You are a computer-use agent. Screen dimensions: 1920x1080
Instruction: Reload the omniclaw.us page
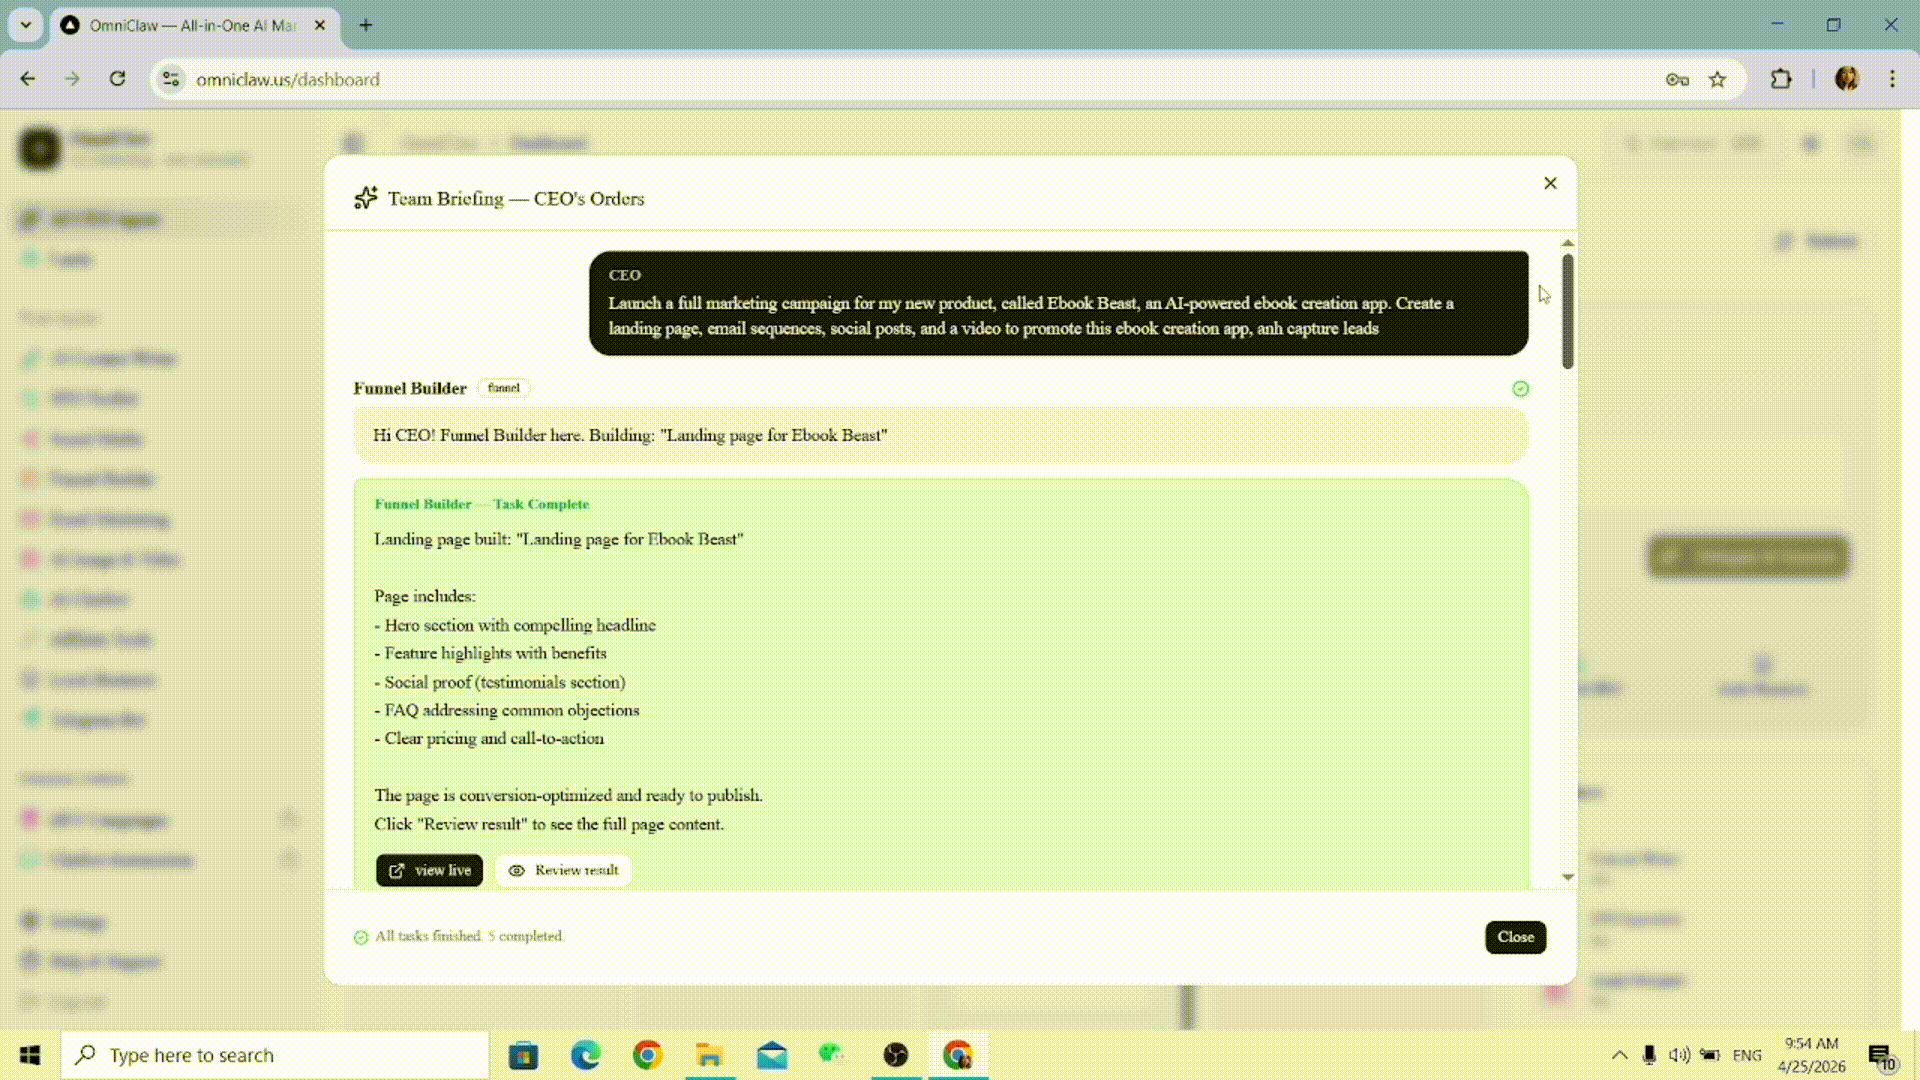tap(117, 79)
